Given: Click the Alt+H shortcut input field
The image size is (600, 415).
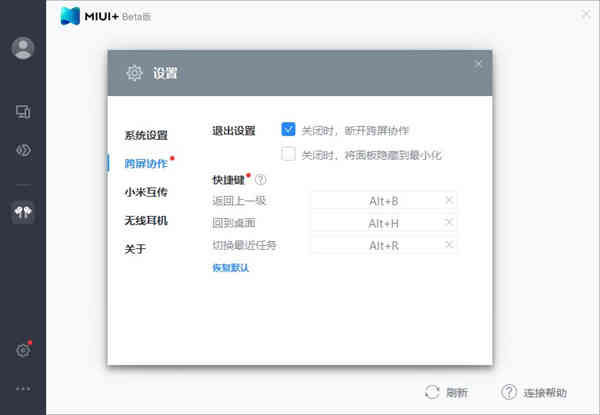Looking at the screenshot, I should pos(383,223).
